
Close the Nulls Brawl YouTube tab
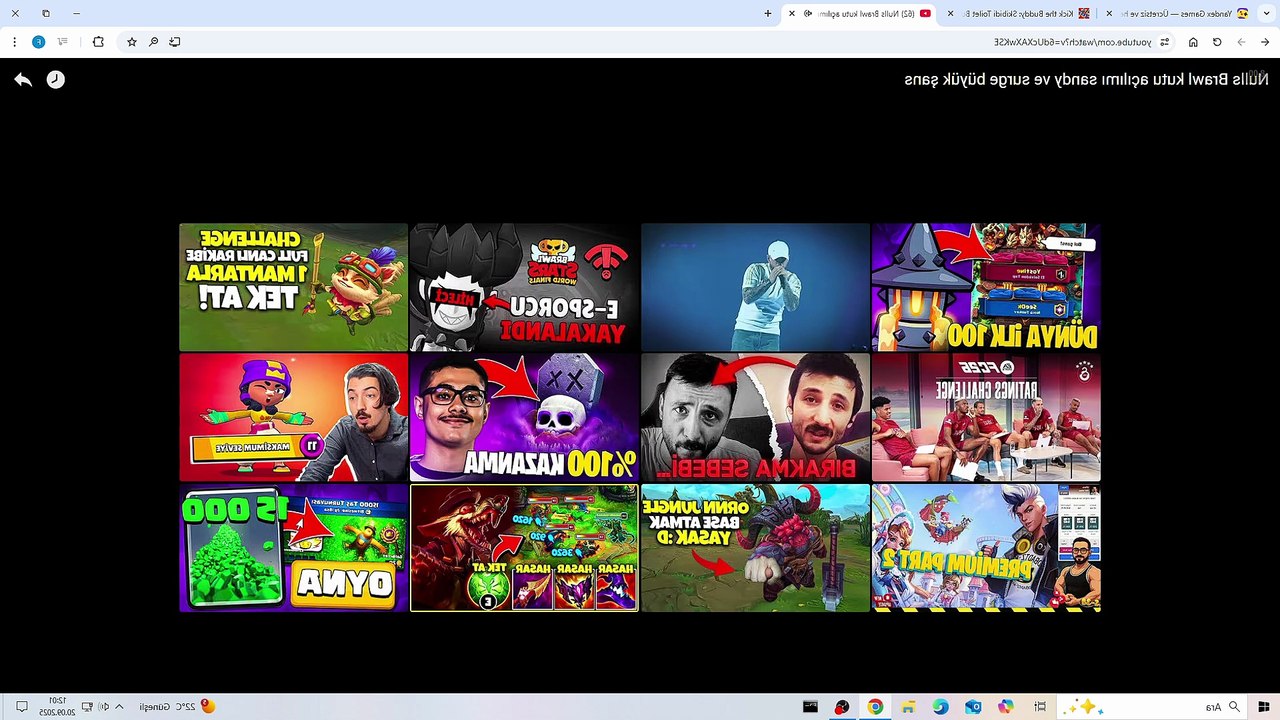pos(792,13)
